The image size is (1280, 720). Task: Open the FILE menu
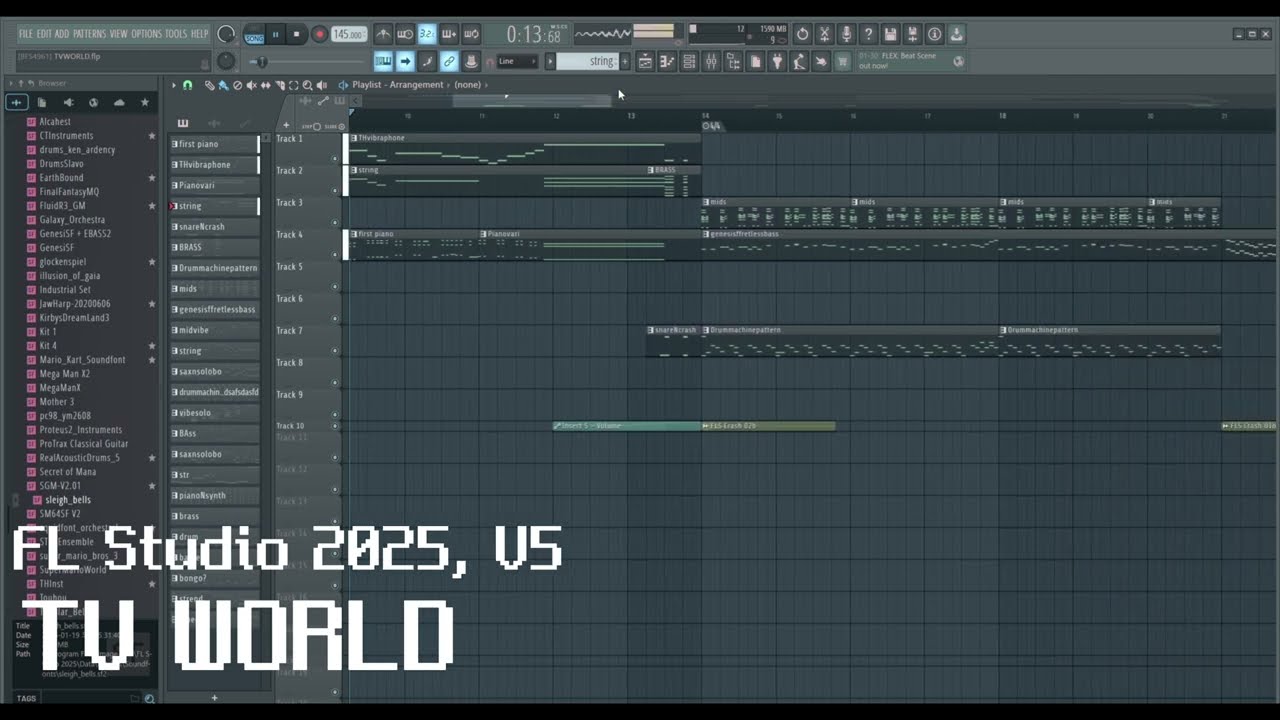coord(25,34)
